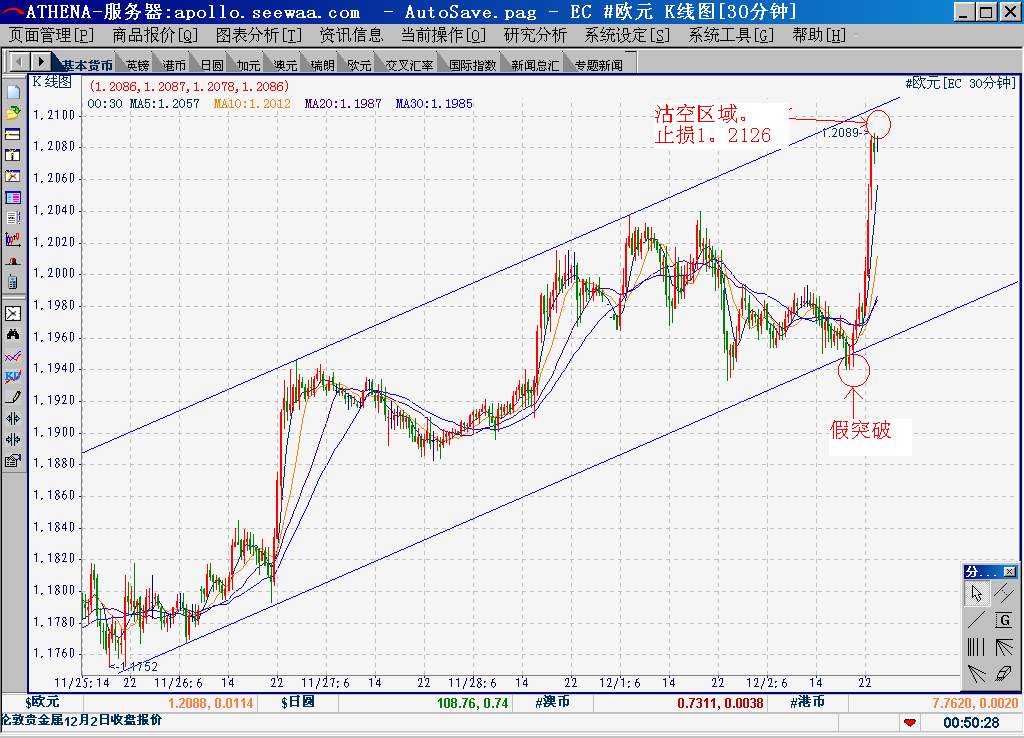Click the right tab scroll arrow

coord(40,62)
